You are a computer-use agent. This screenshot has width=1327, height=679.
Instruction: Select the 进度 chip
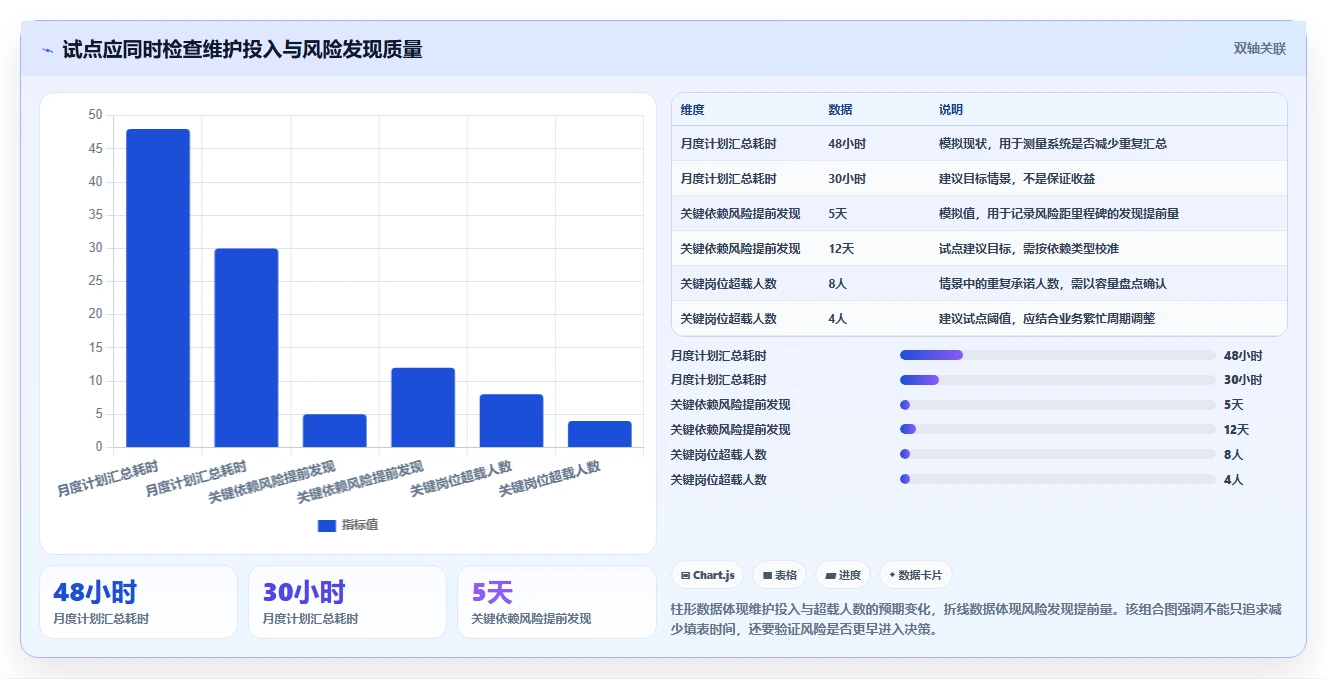(843, 575)
